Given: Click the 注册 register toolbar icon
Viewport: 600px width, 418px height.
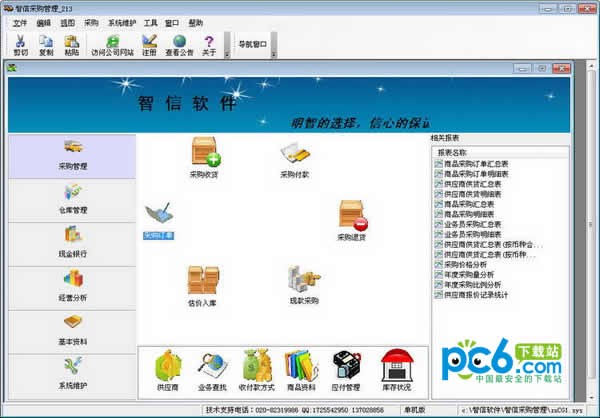Looking at the screenshot, I should coord(149,45).
